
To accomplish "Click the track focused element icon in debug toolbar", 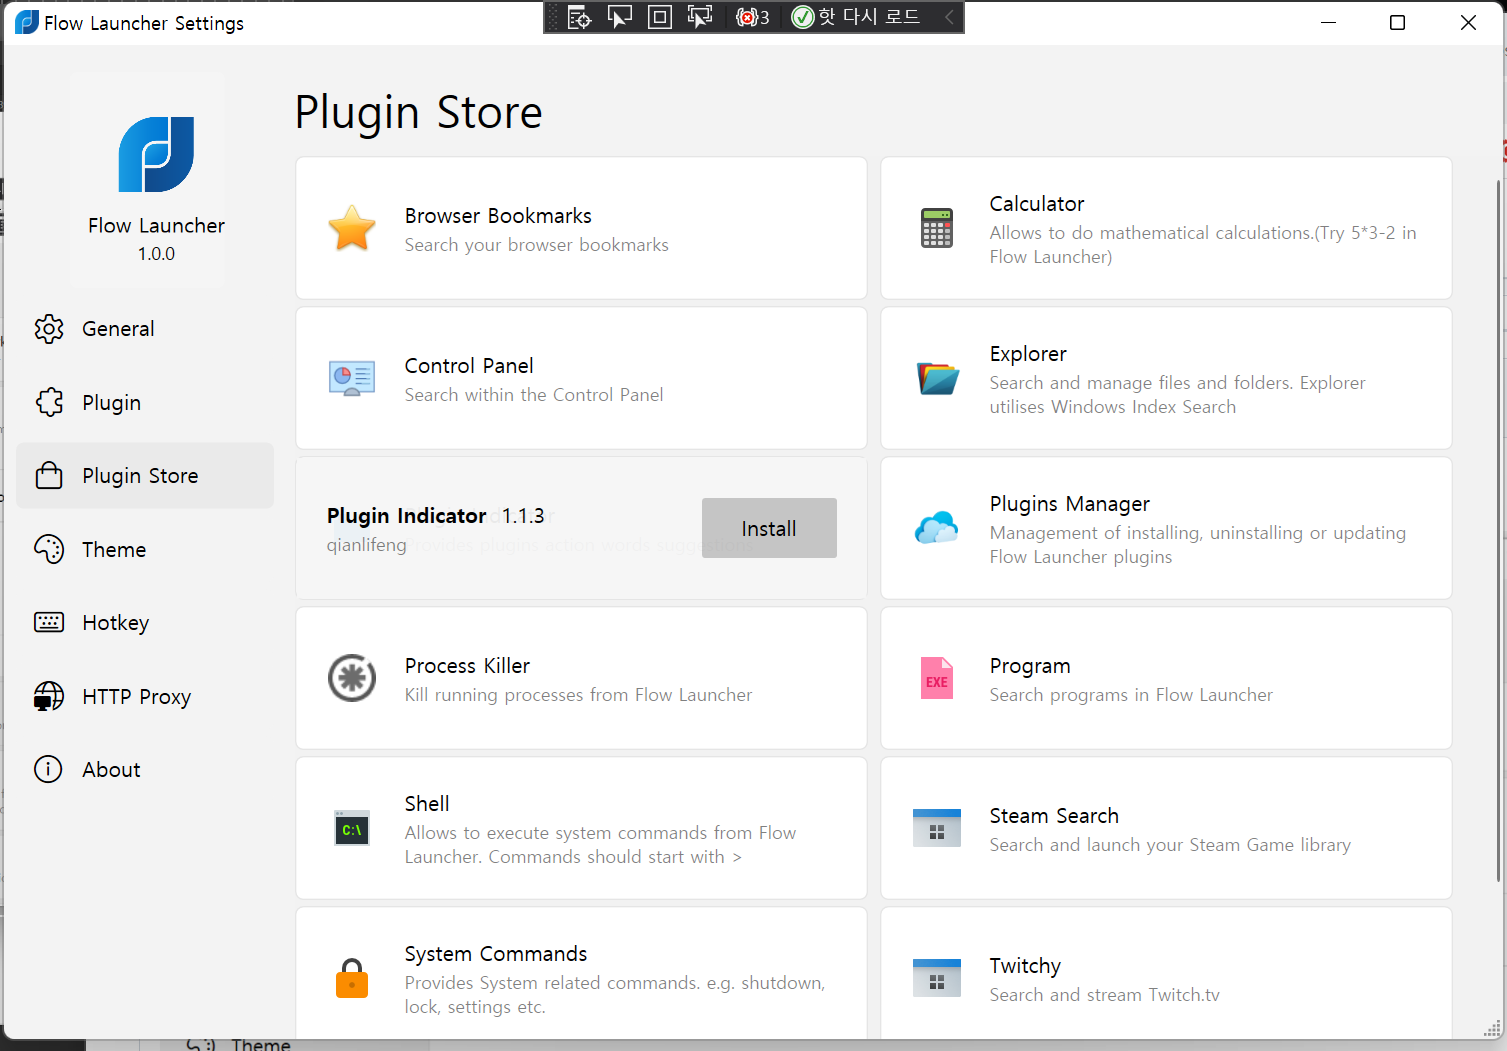I will (x=700, y=17).
